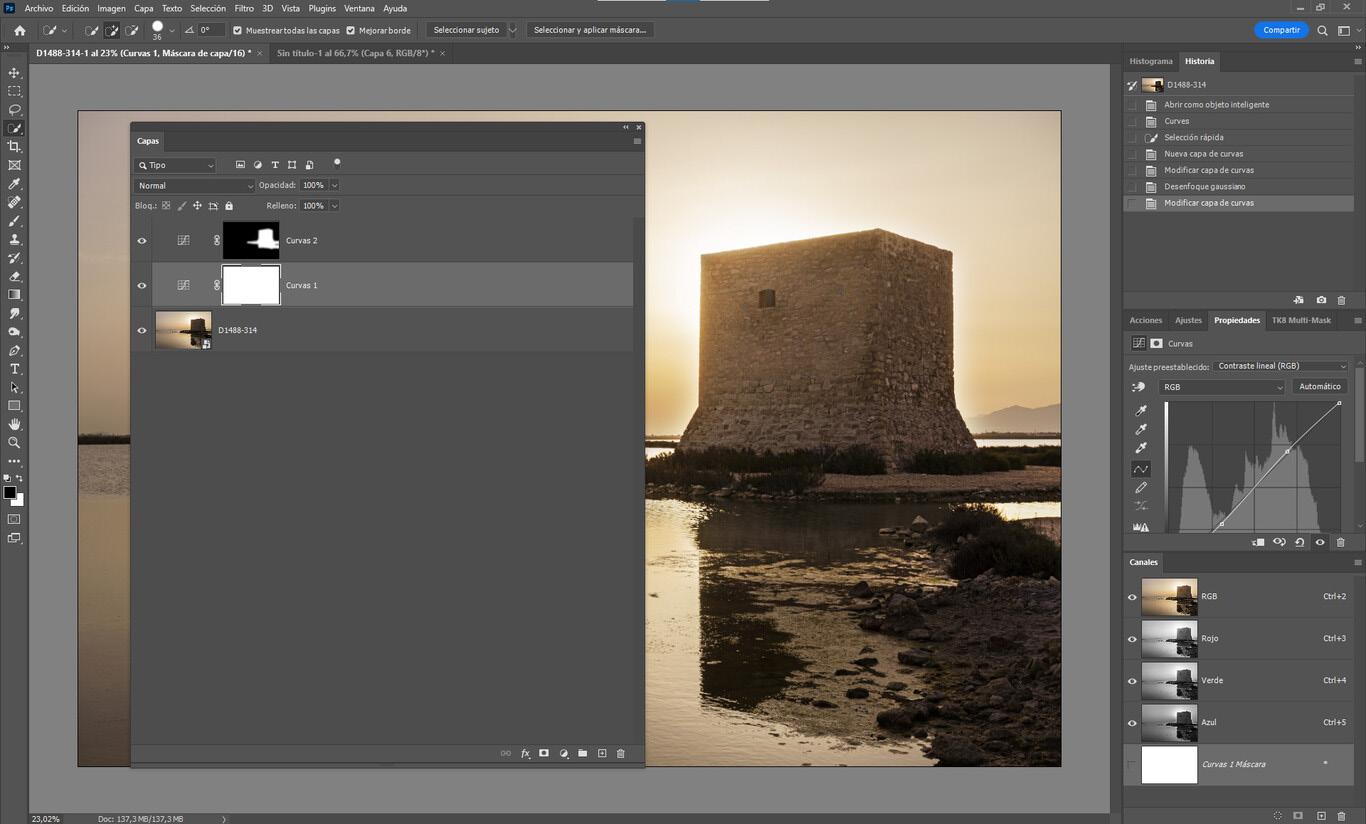Toggle 'Muestrear todas las capas' checkbox
Viewport: 1366px width, 824px height.
[237, 30]
